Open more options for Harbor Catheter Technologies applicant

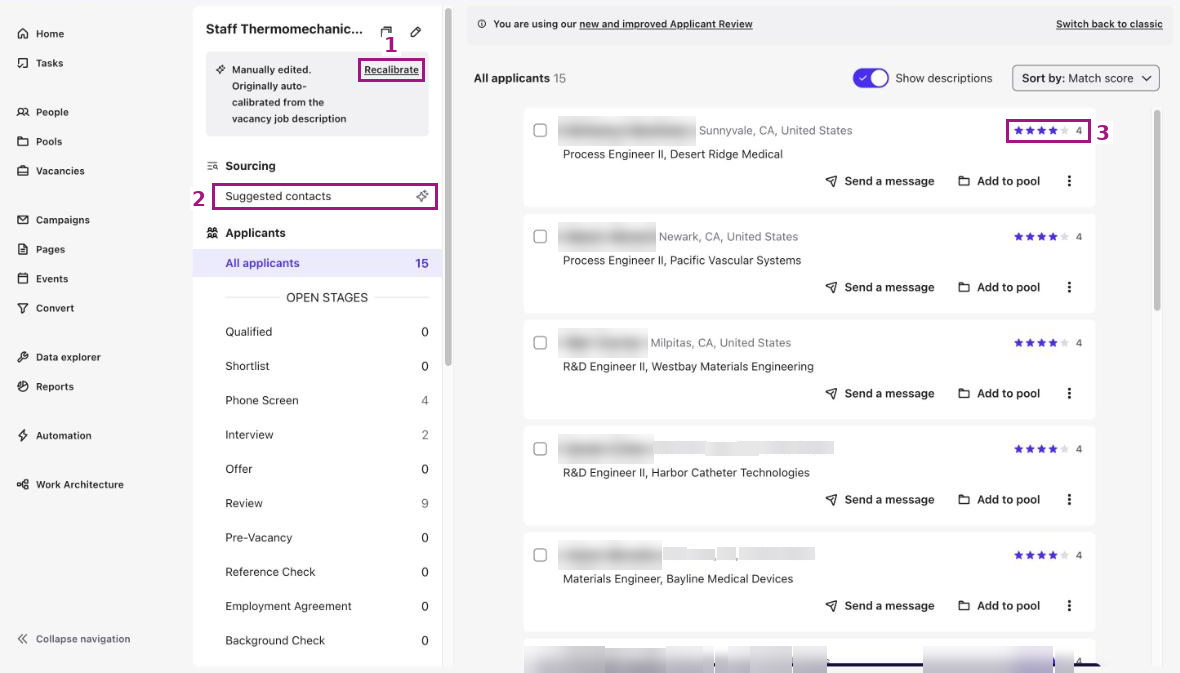click(x=1069, y=500)
